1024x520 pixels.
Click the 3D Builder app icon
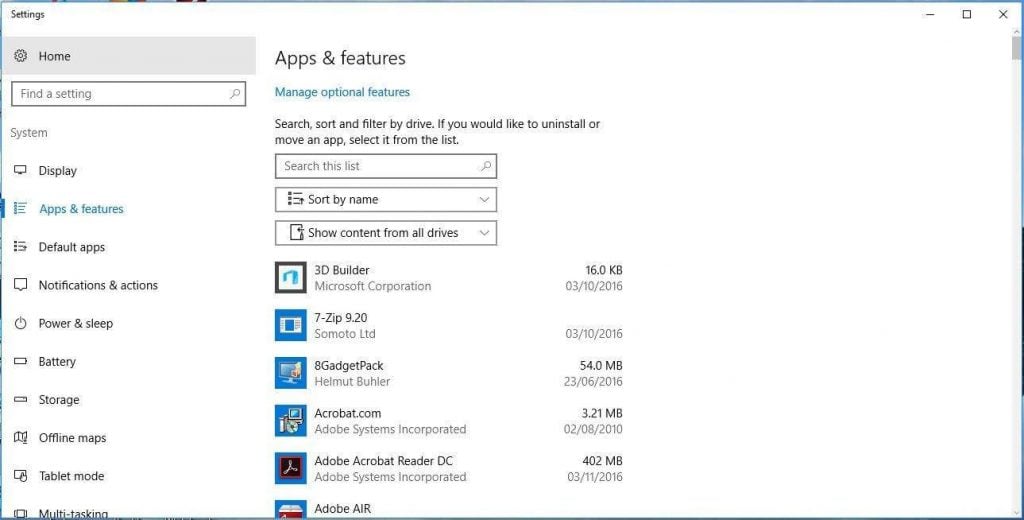(x=291, y=278)
